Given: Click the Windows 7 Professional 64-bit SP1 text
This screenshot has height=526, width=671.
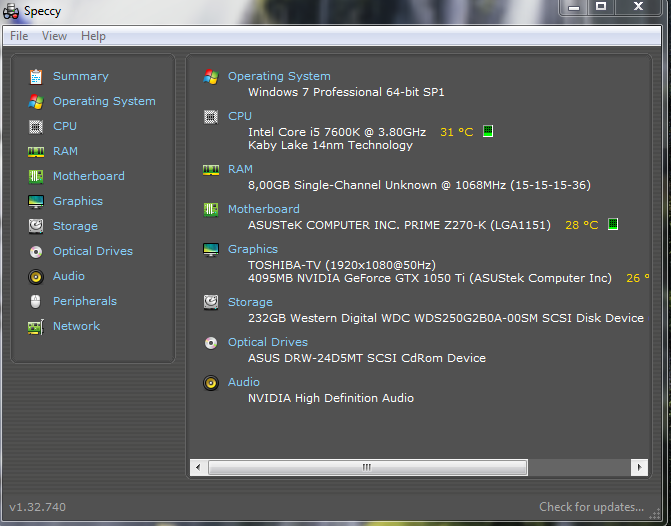Looking at the screenshot, I should click(x=346, y=92).
